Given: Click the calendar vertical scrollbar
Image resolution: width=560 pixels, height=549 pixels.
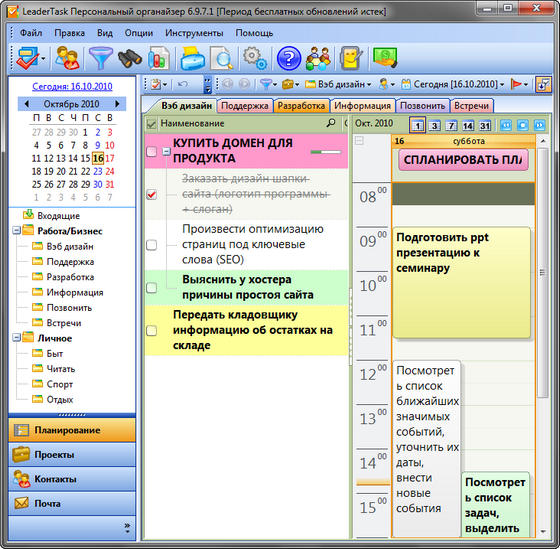Looking at the screenshot, I should 543,273.
